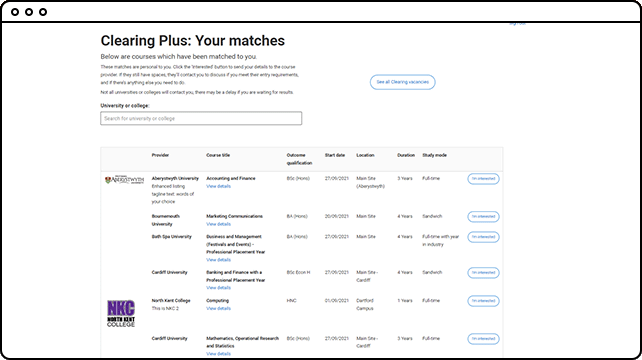The width and height of the screenshot is (642, 360).
Task: Click the Computing course title
Action: [x=217, y=301]
